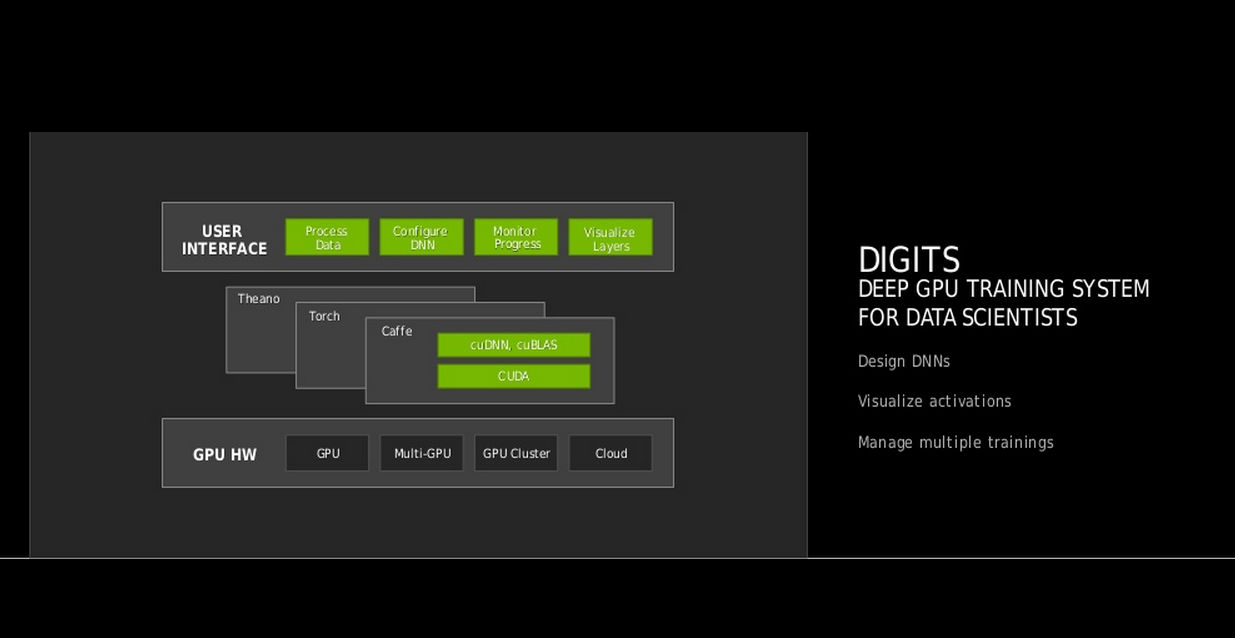Select the green Visualize Layers box

click(x=610, y=237)
